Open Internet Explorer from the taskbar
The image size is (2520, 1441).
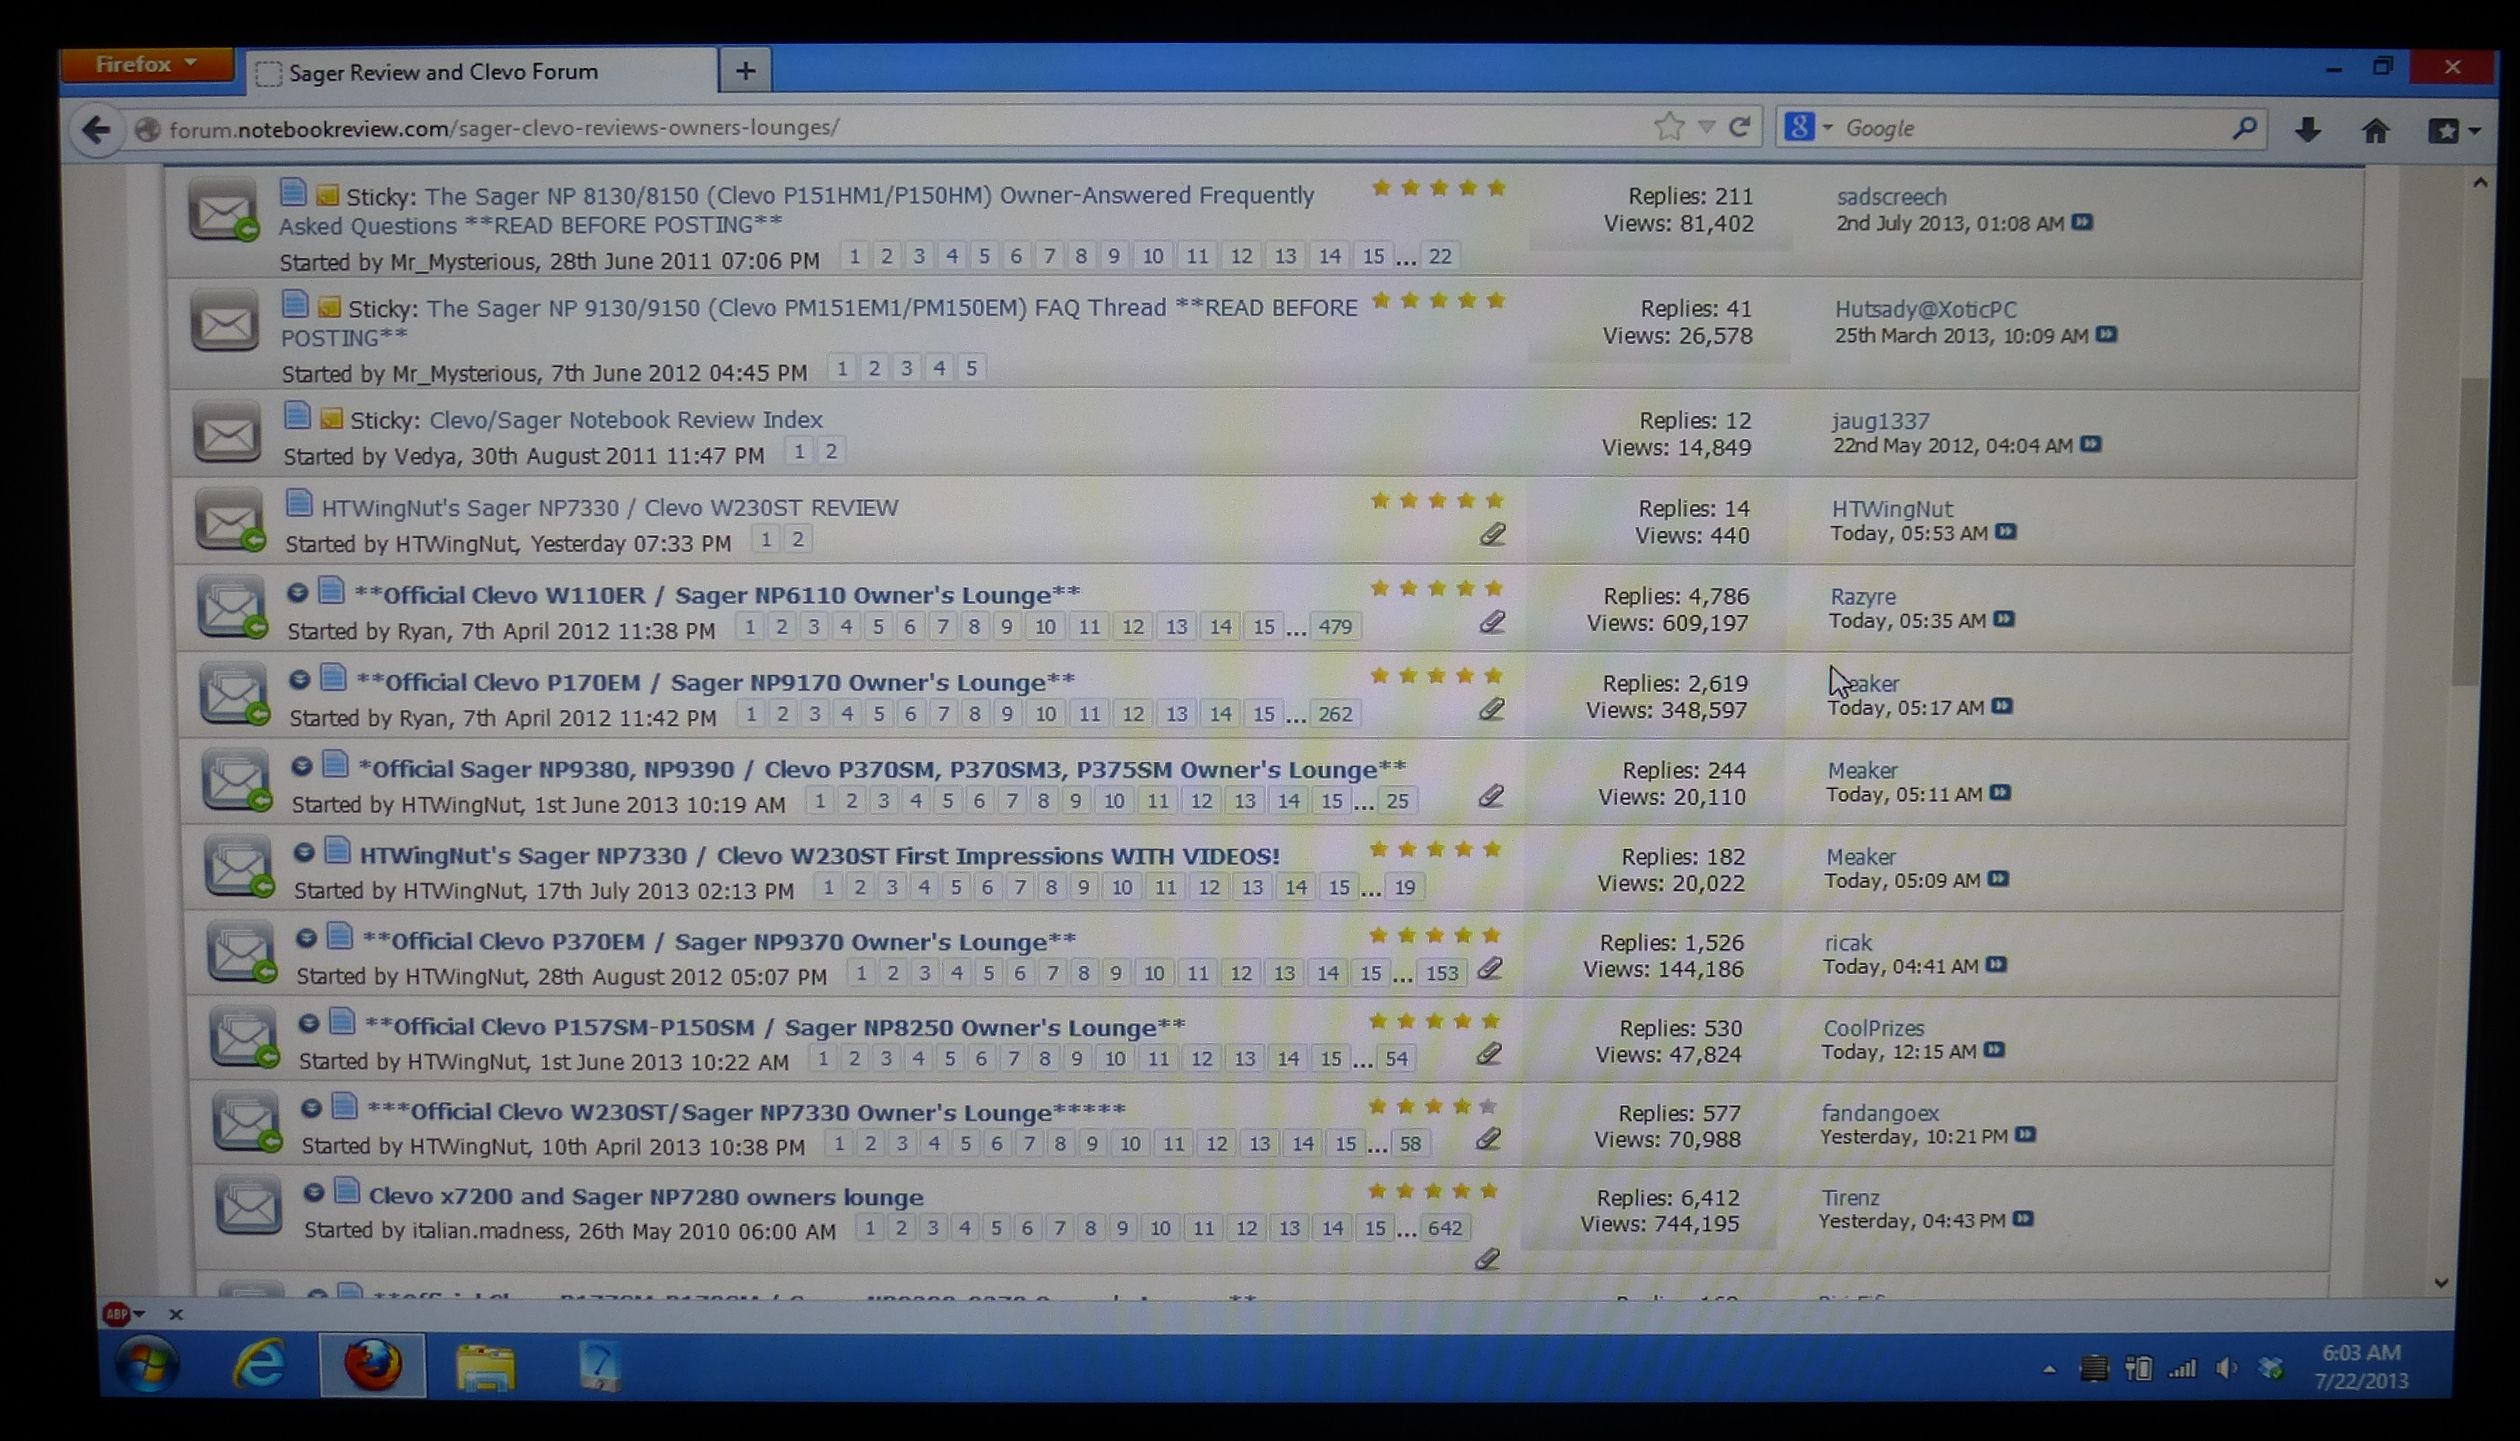pos(259,1364)
